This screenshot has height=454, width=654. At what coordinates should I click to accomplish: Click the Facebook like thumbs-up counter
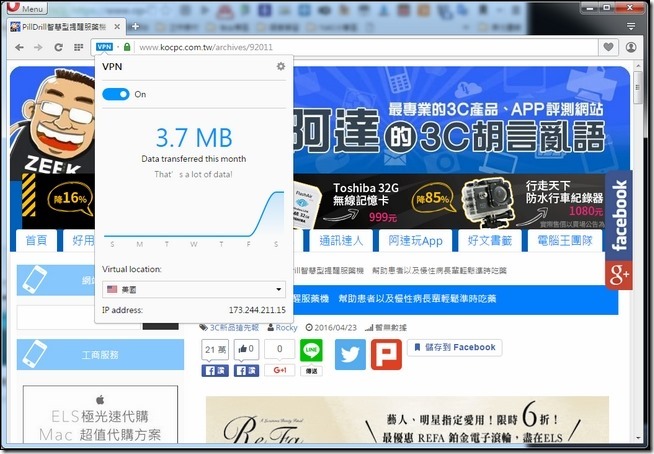(x=246, y=349)
